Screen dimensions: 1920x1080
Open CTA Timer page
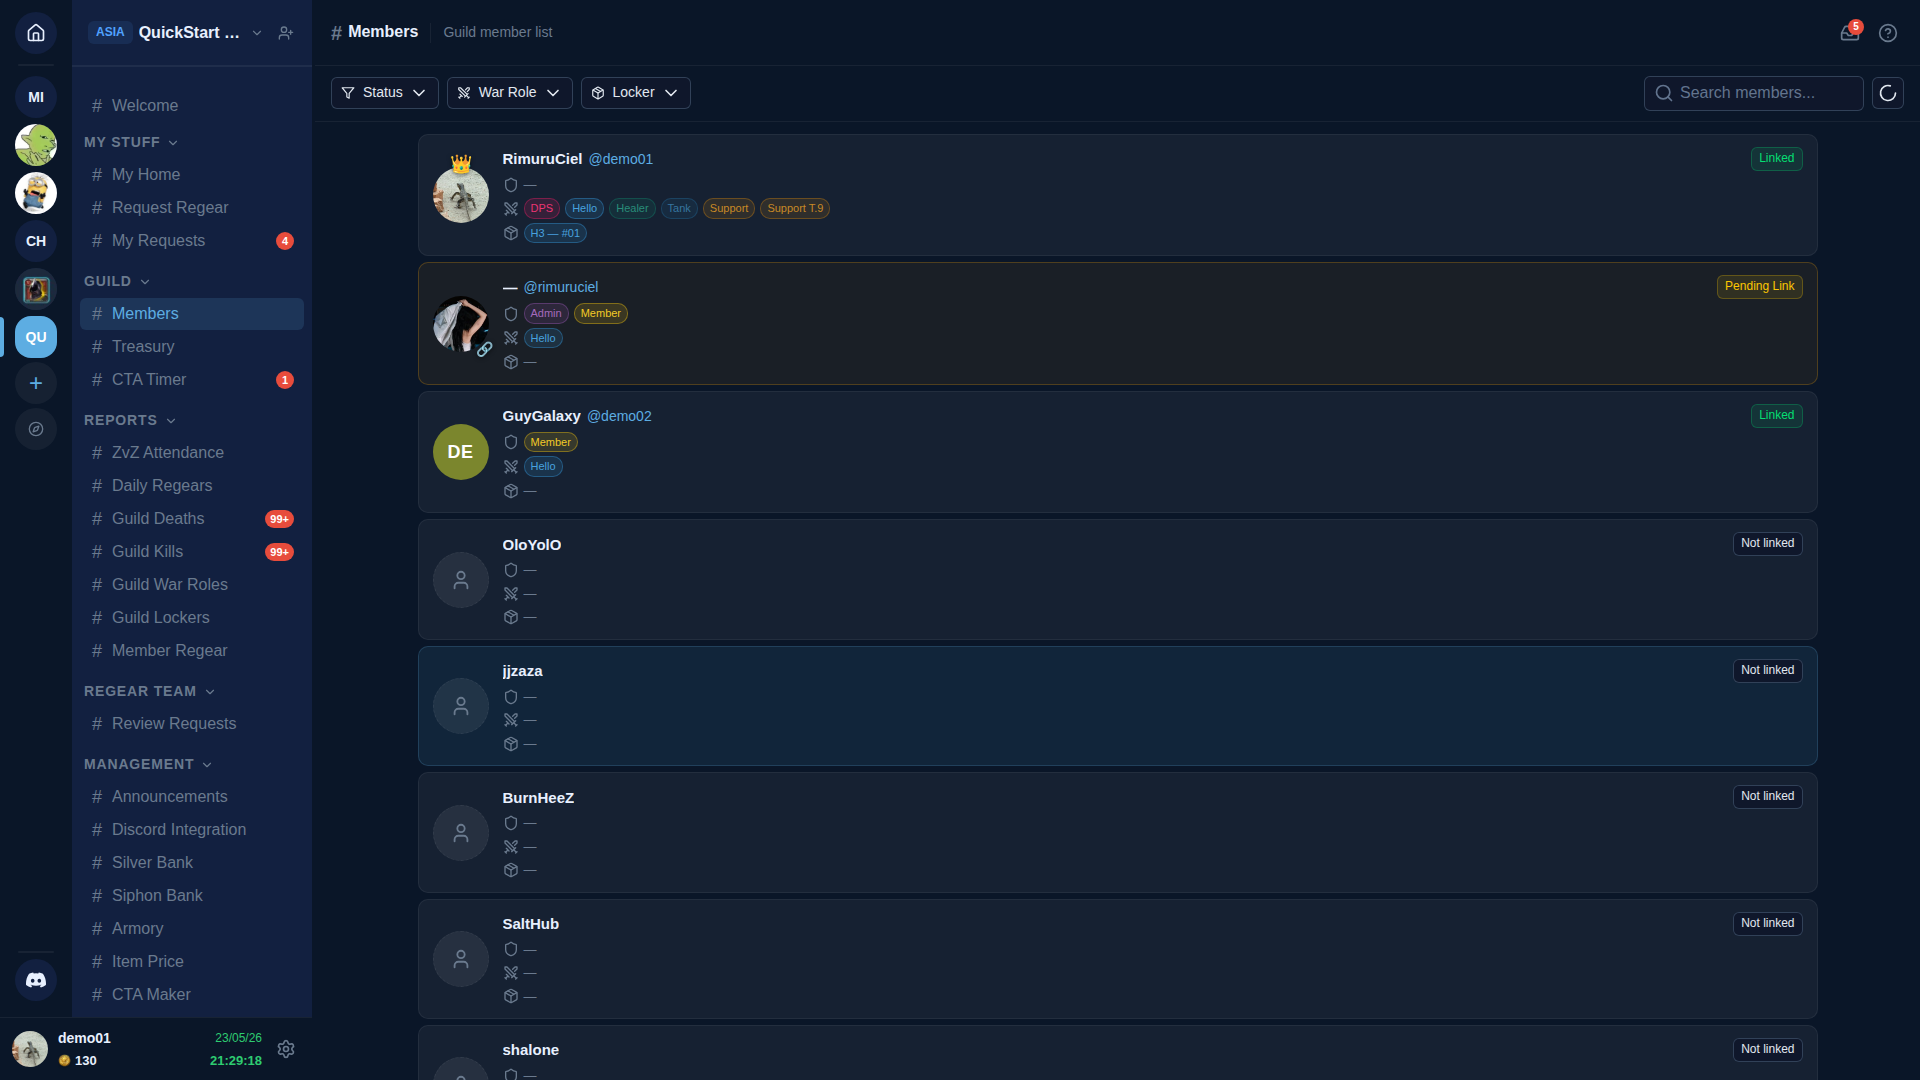click(192, 380)
